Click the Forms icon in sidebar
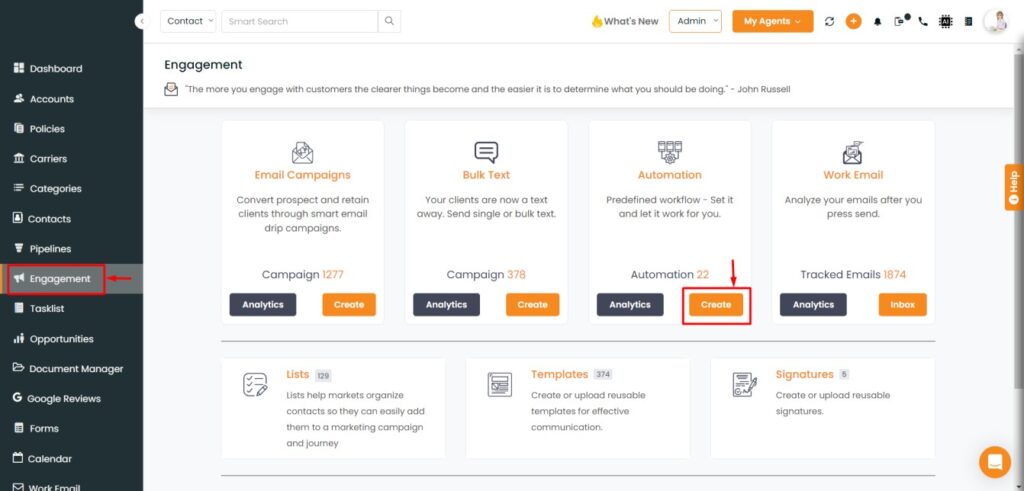The height and width of the screenshot is (491, 1024). [x=18, y=428]
